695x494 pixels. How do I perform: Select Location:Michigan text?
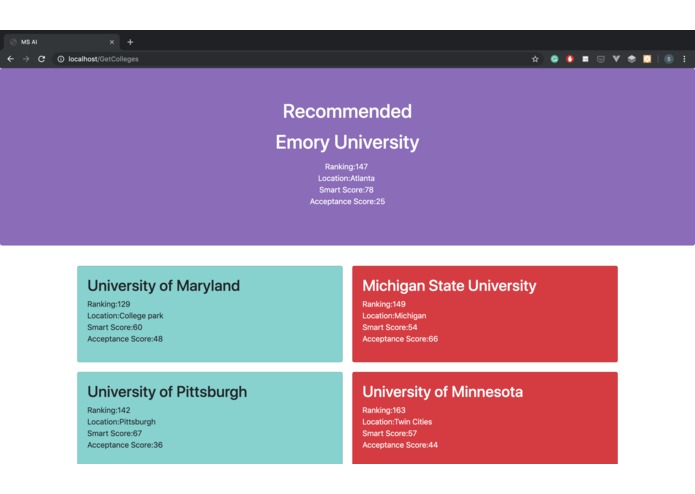coord(394,315)
